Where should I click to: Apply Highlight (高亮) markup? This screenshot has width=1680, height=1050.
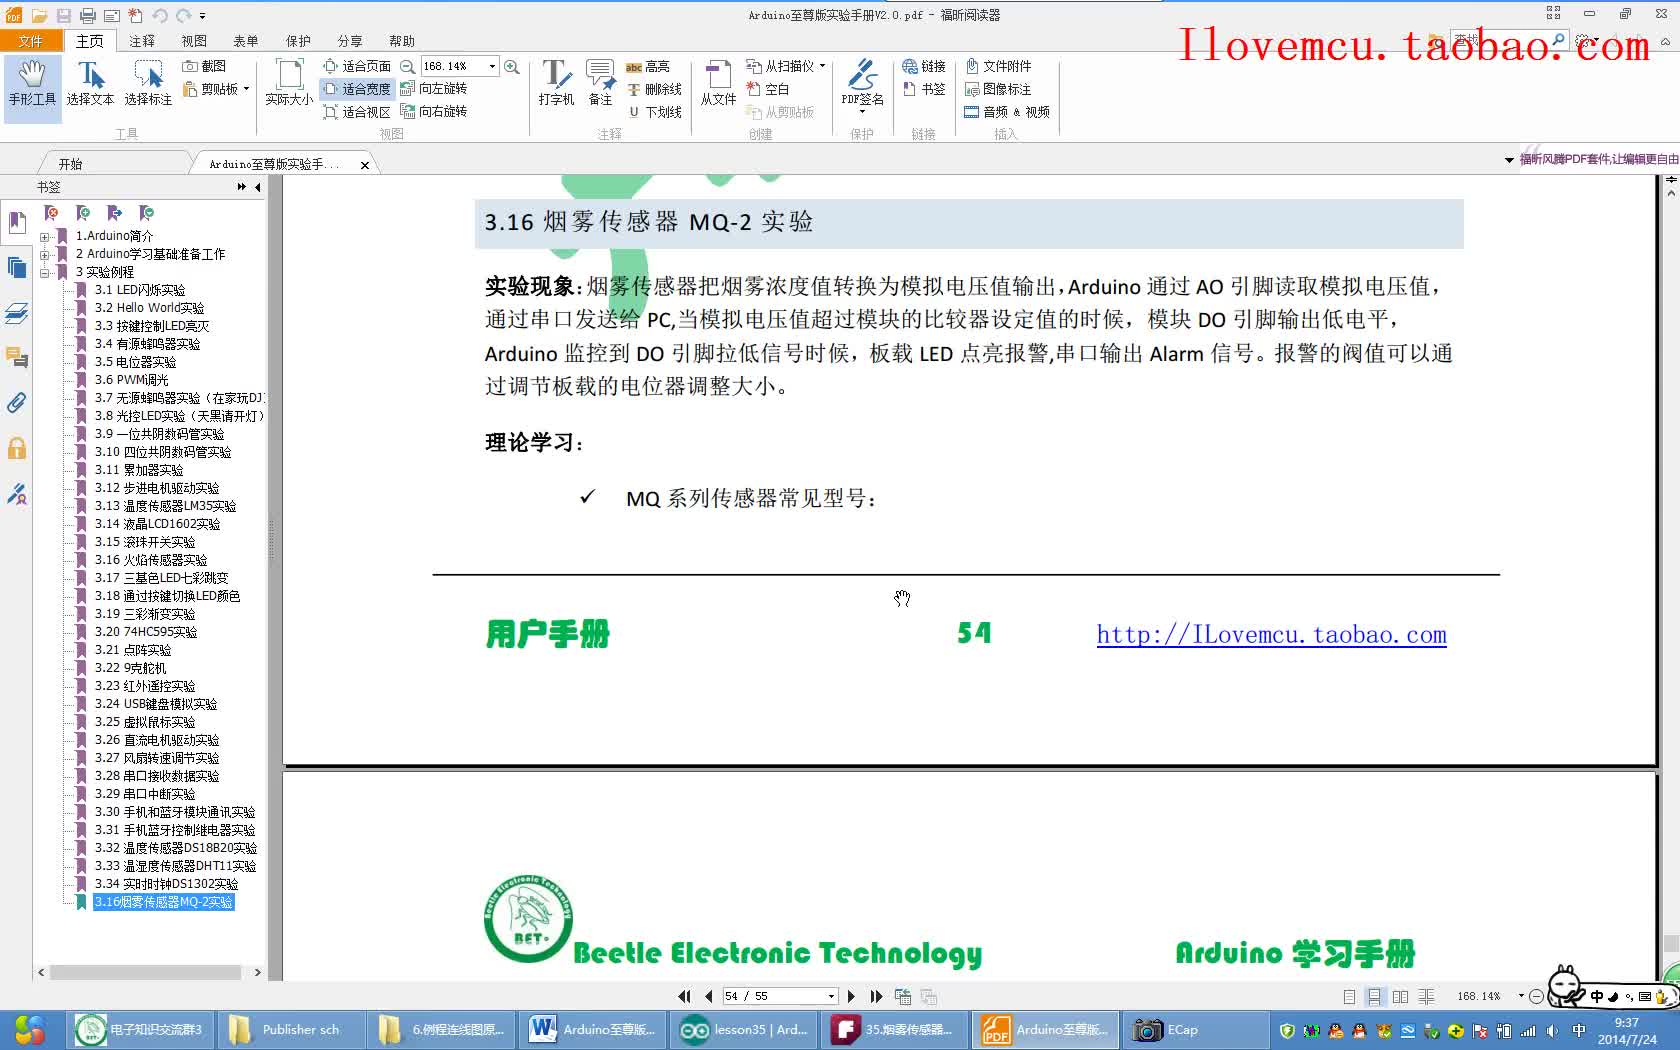click(648, 66)
